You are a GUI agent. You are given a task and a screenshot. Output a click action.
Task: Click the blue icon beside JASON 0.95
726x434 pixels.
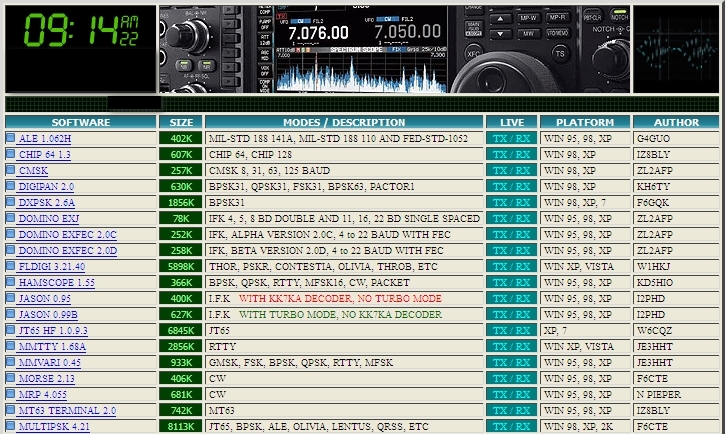point(10,298)
